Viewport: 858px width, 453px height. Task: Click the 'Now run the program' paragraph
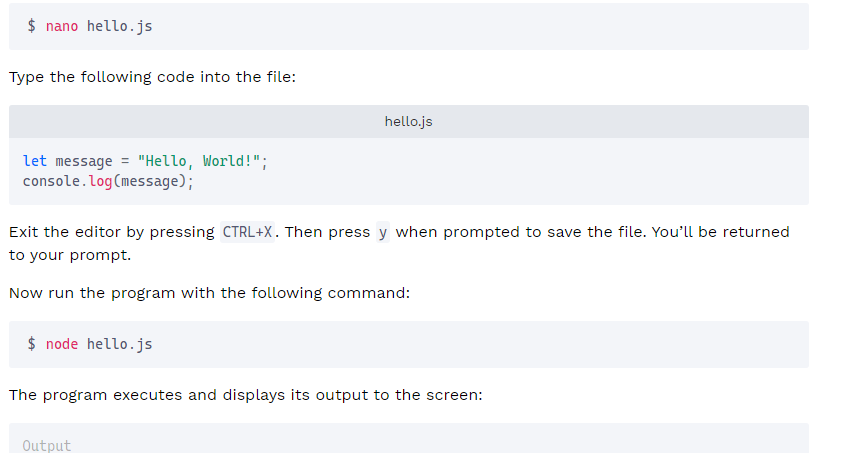pyautogui.click(x=210, y=293)
